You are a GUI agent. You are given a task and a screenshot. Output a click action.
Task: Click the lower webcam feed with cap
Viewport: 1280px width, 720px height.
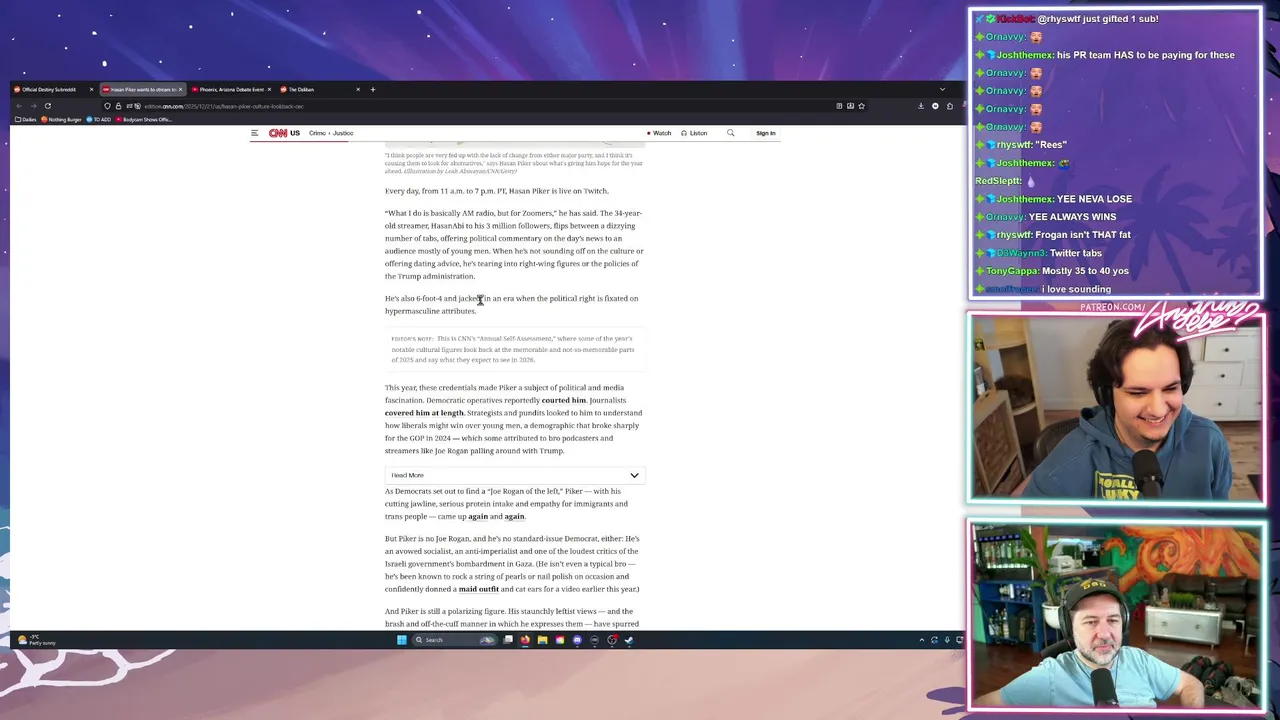point(1115,615)
